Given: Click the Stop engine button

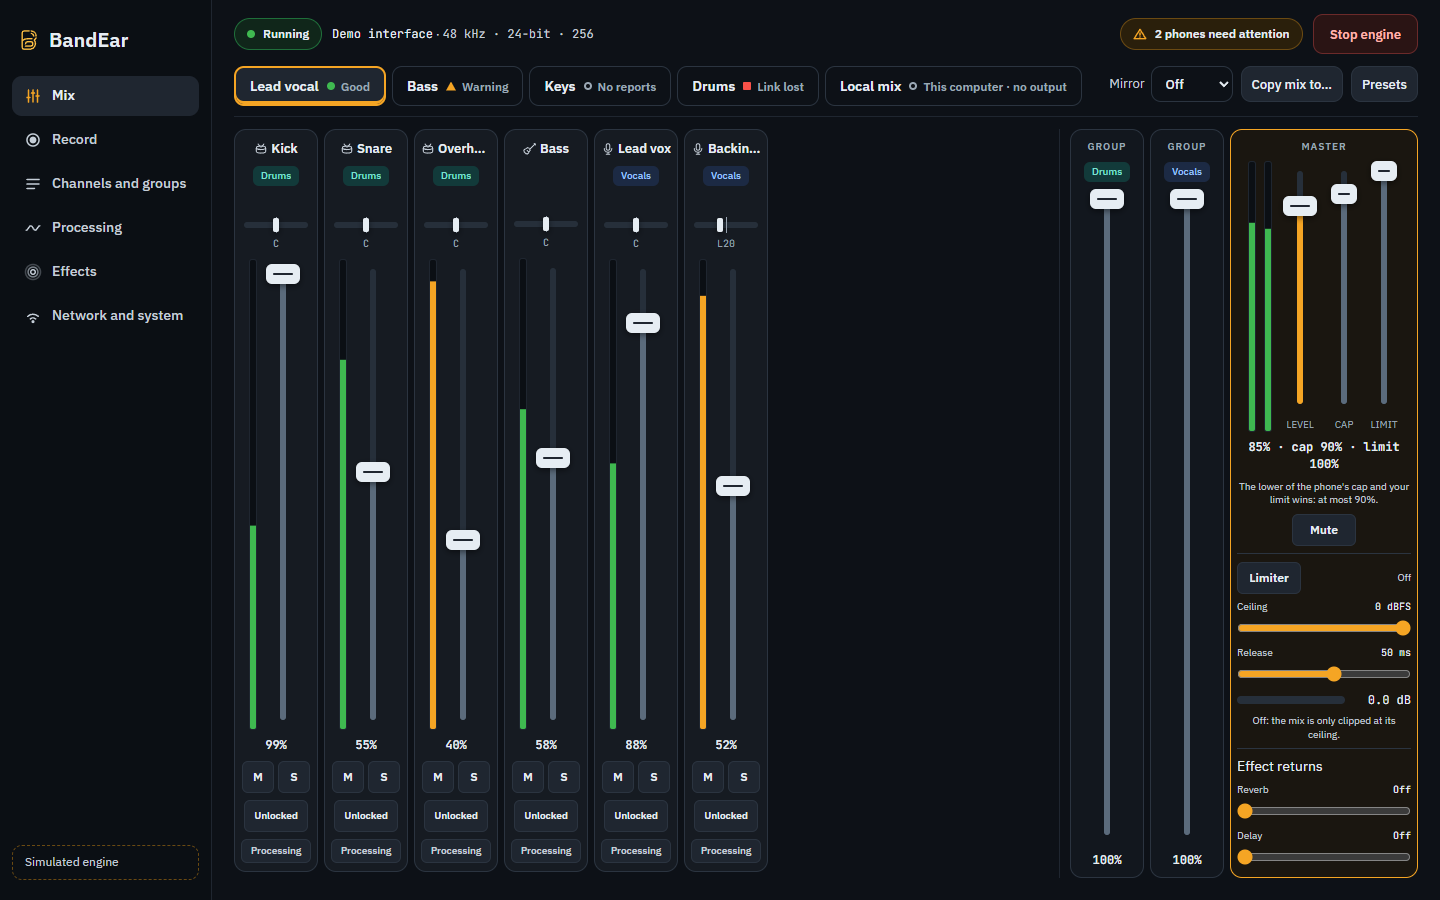Looking at the screenshot, I should [1365, 34].
